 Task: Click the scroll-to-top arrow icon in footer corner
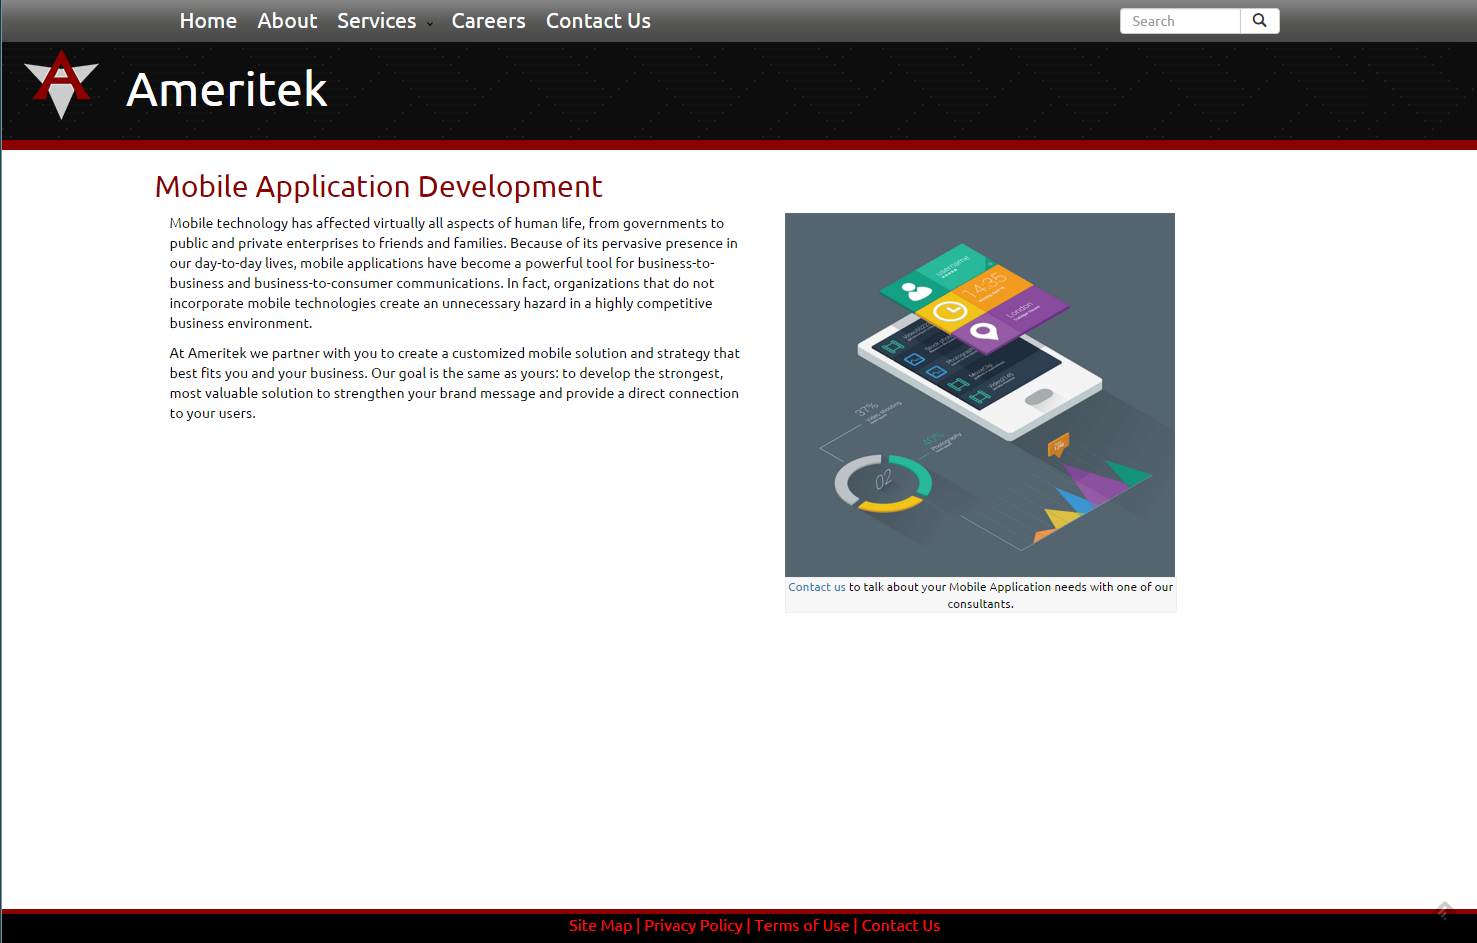1444,910
